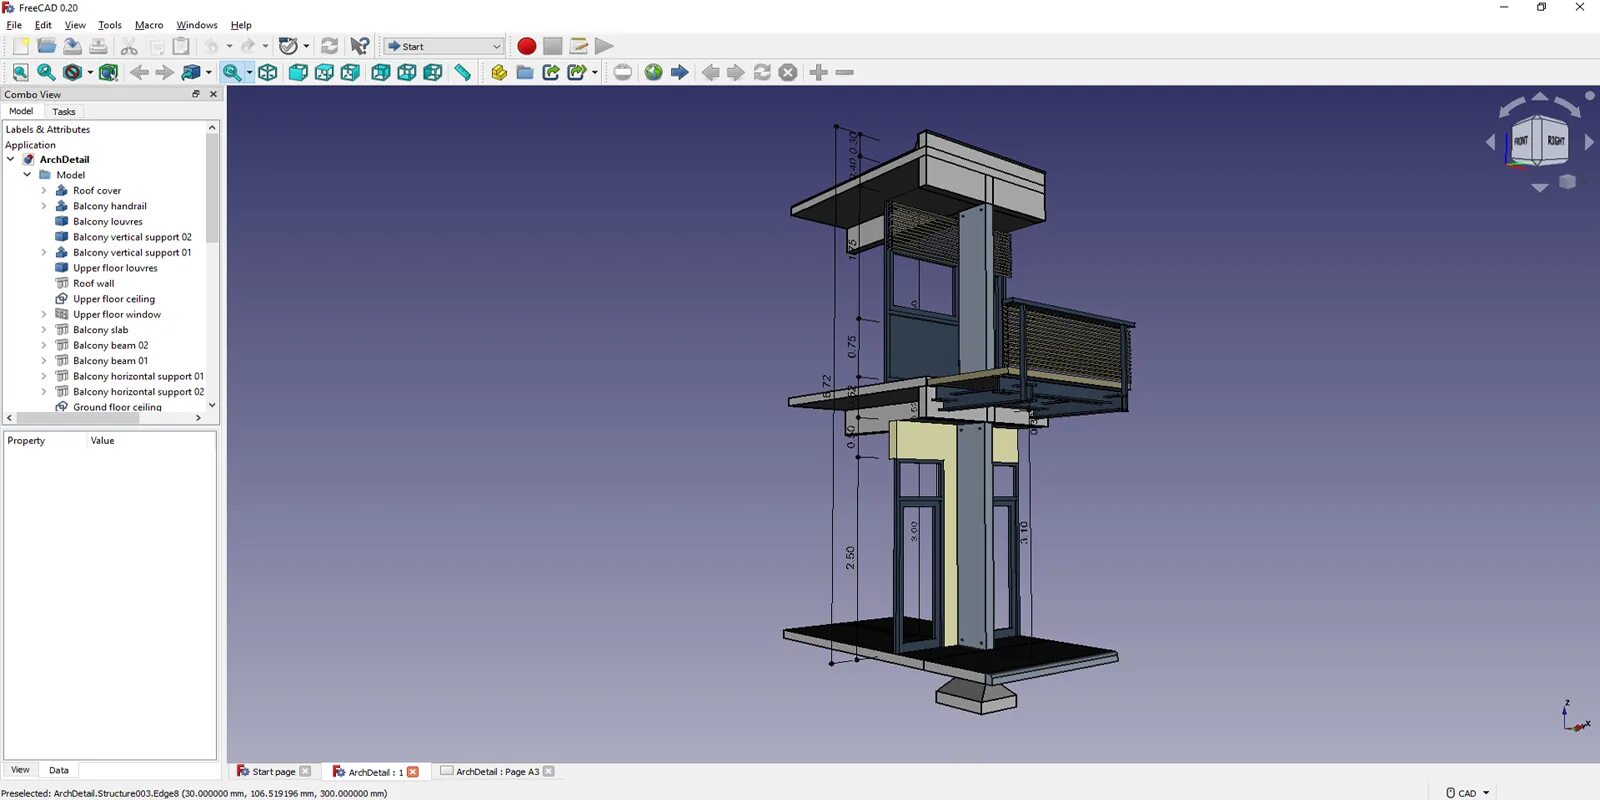
Task: Set the view to isometric
Action: click(267, 72)
